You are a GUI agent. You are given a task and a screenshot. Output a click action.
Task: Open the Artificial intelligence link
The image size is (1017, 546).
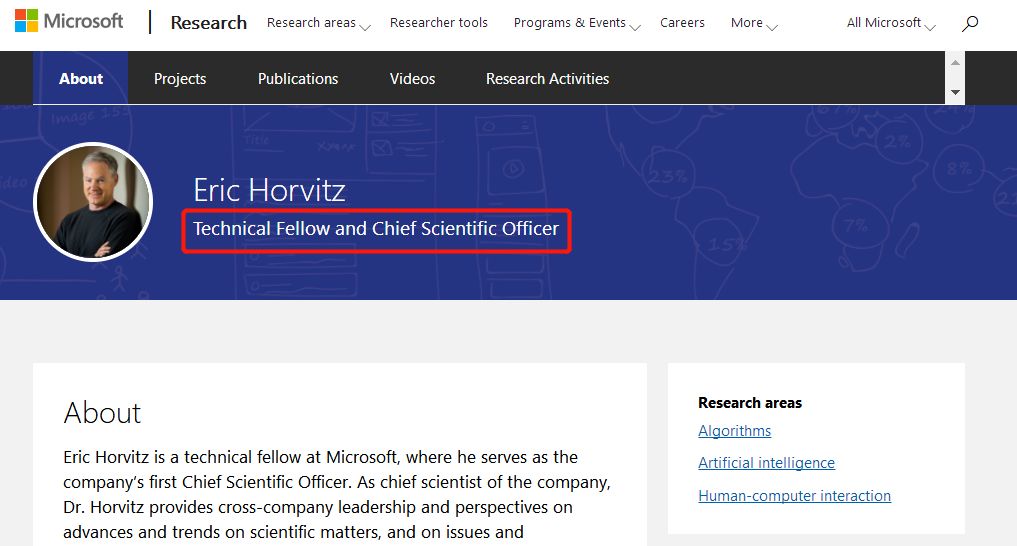[766, 462]
